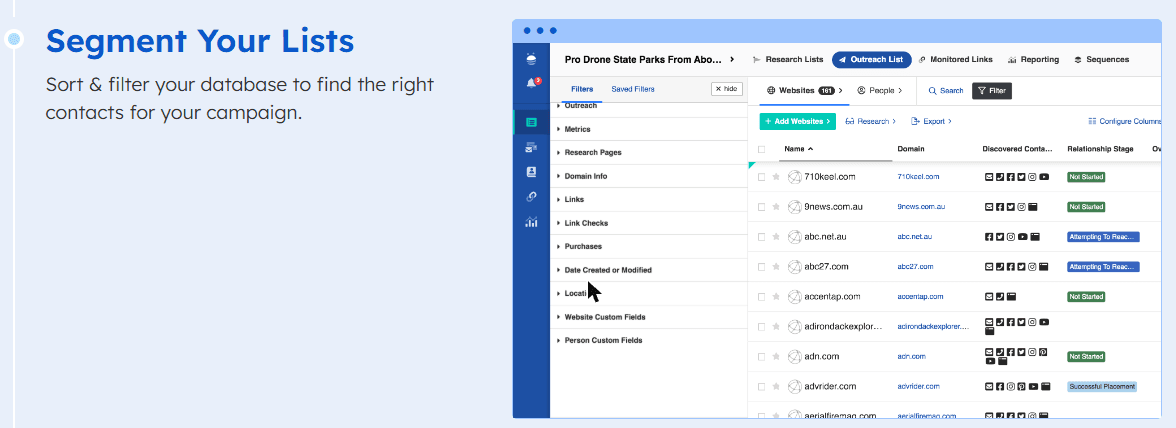The height and width of the screenshot is (428, 1176).
Task: Sort by the Name column header
Action: tap(799, 149)
